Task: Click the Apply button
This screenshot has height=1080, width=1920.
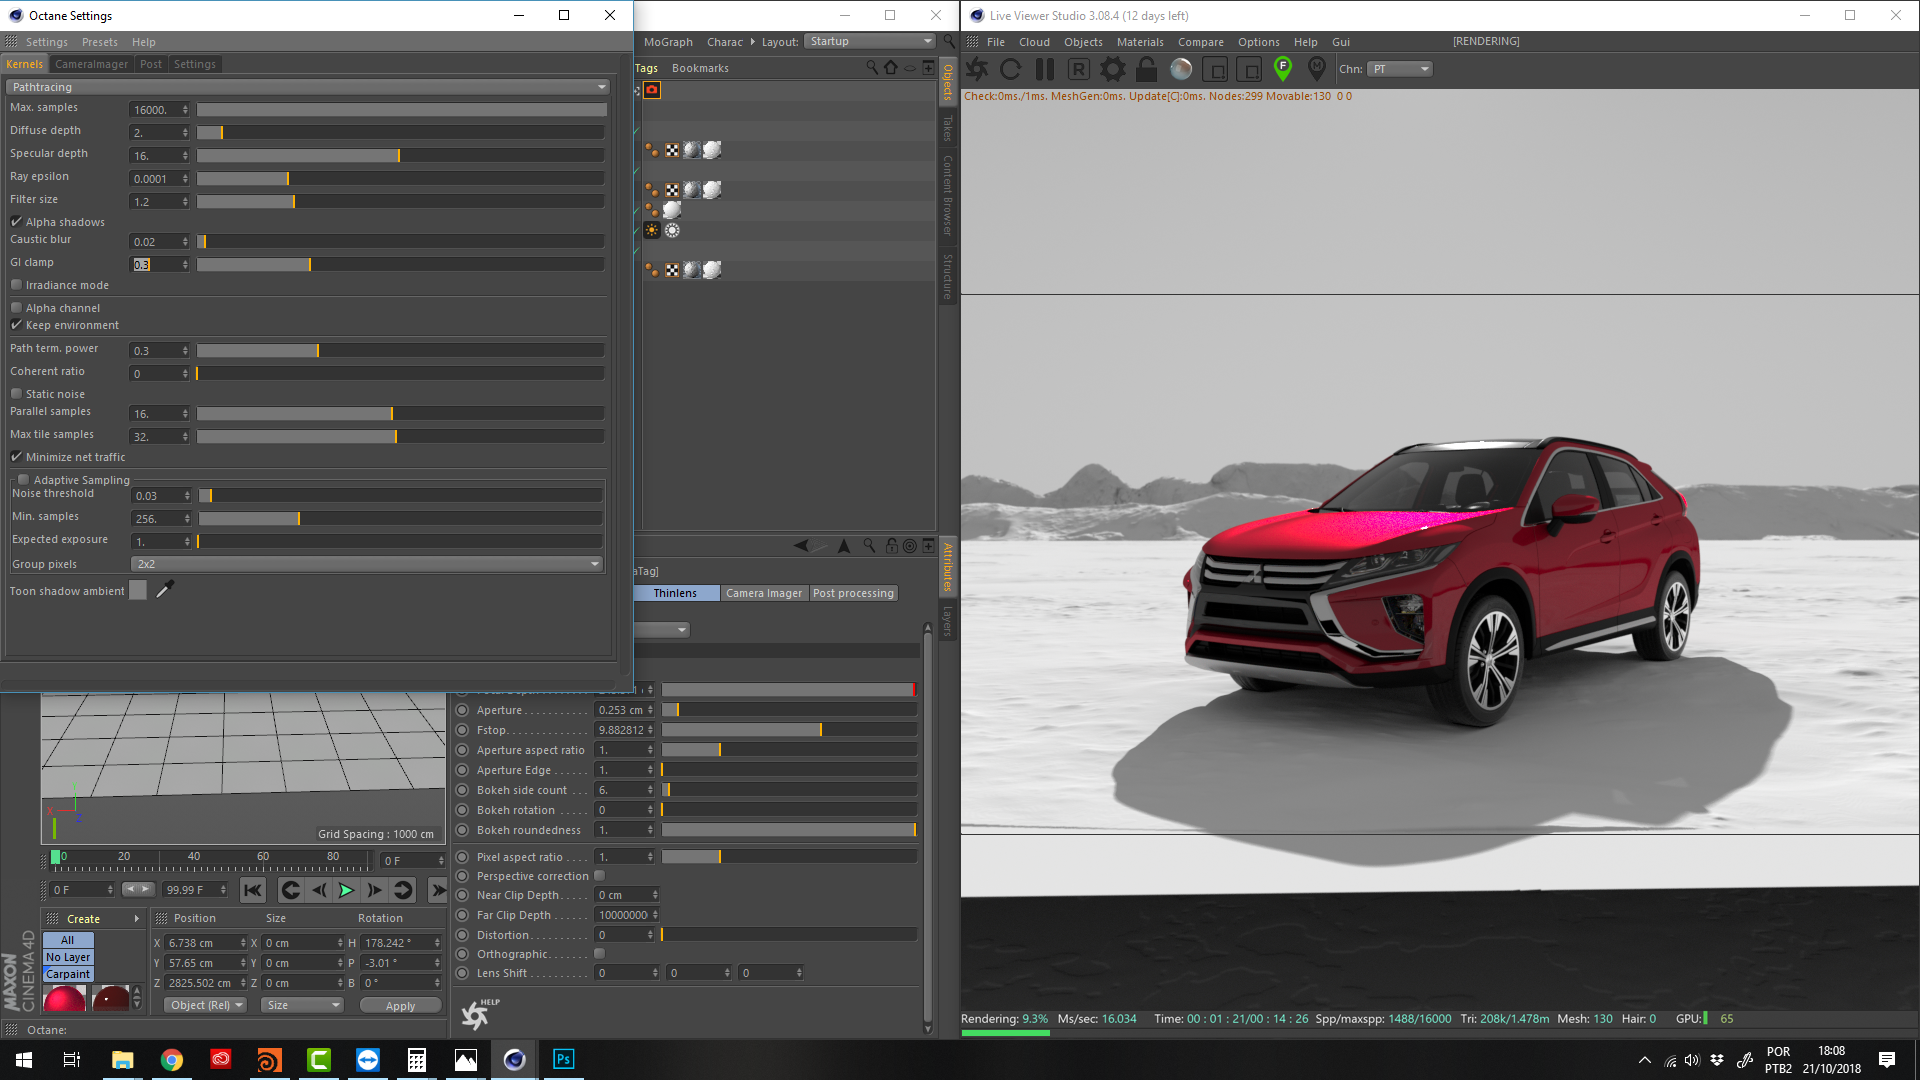Action: point(400,1006)
